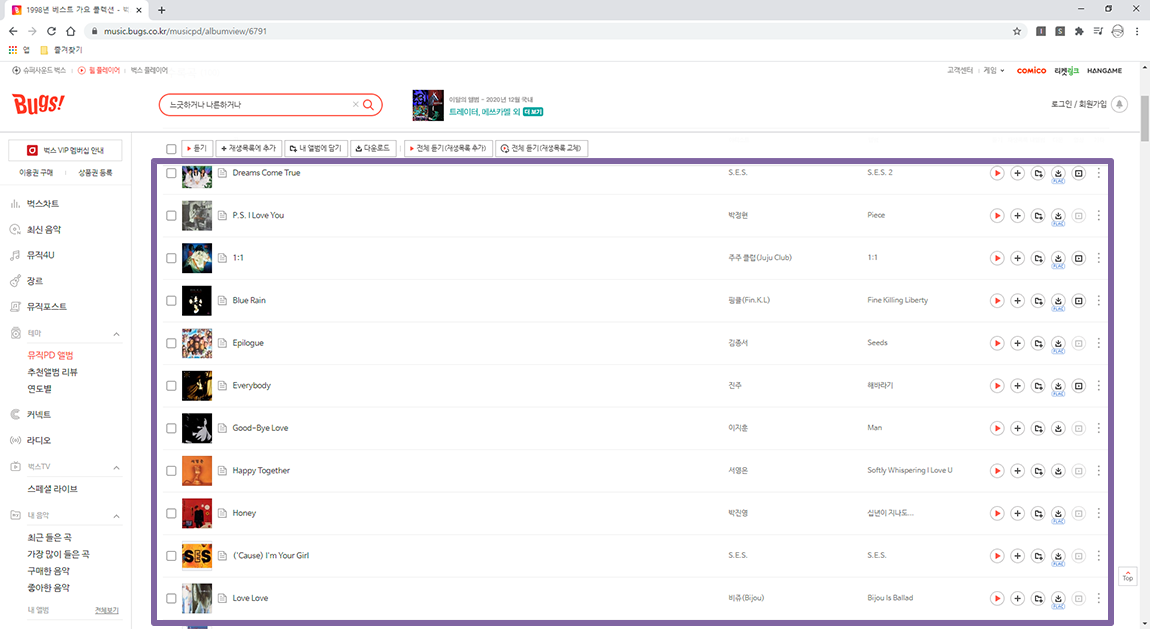The image size is (1150, 629).
Task: Click the Top scroll-to-top button
Action: tap(1127, 576)
